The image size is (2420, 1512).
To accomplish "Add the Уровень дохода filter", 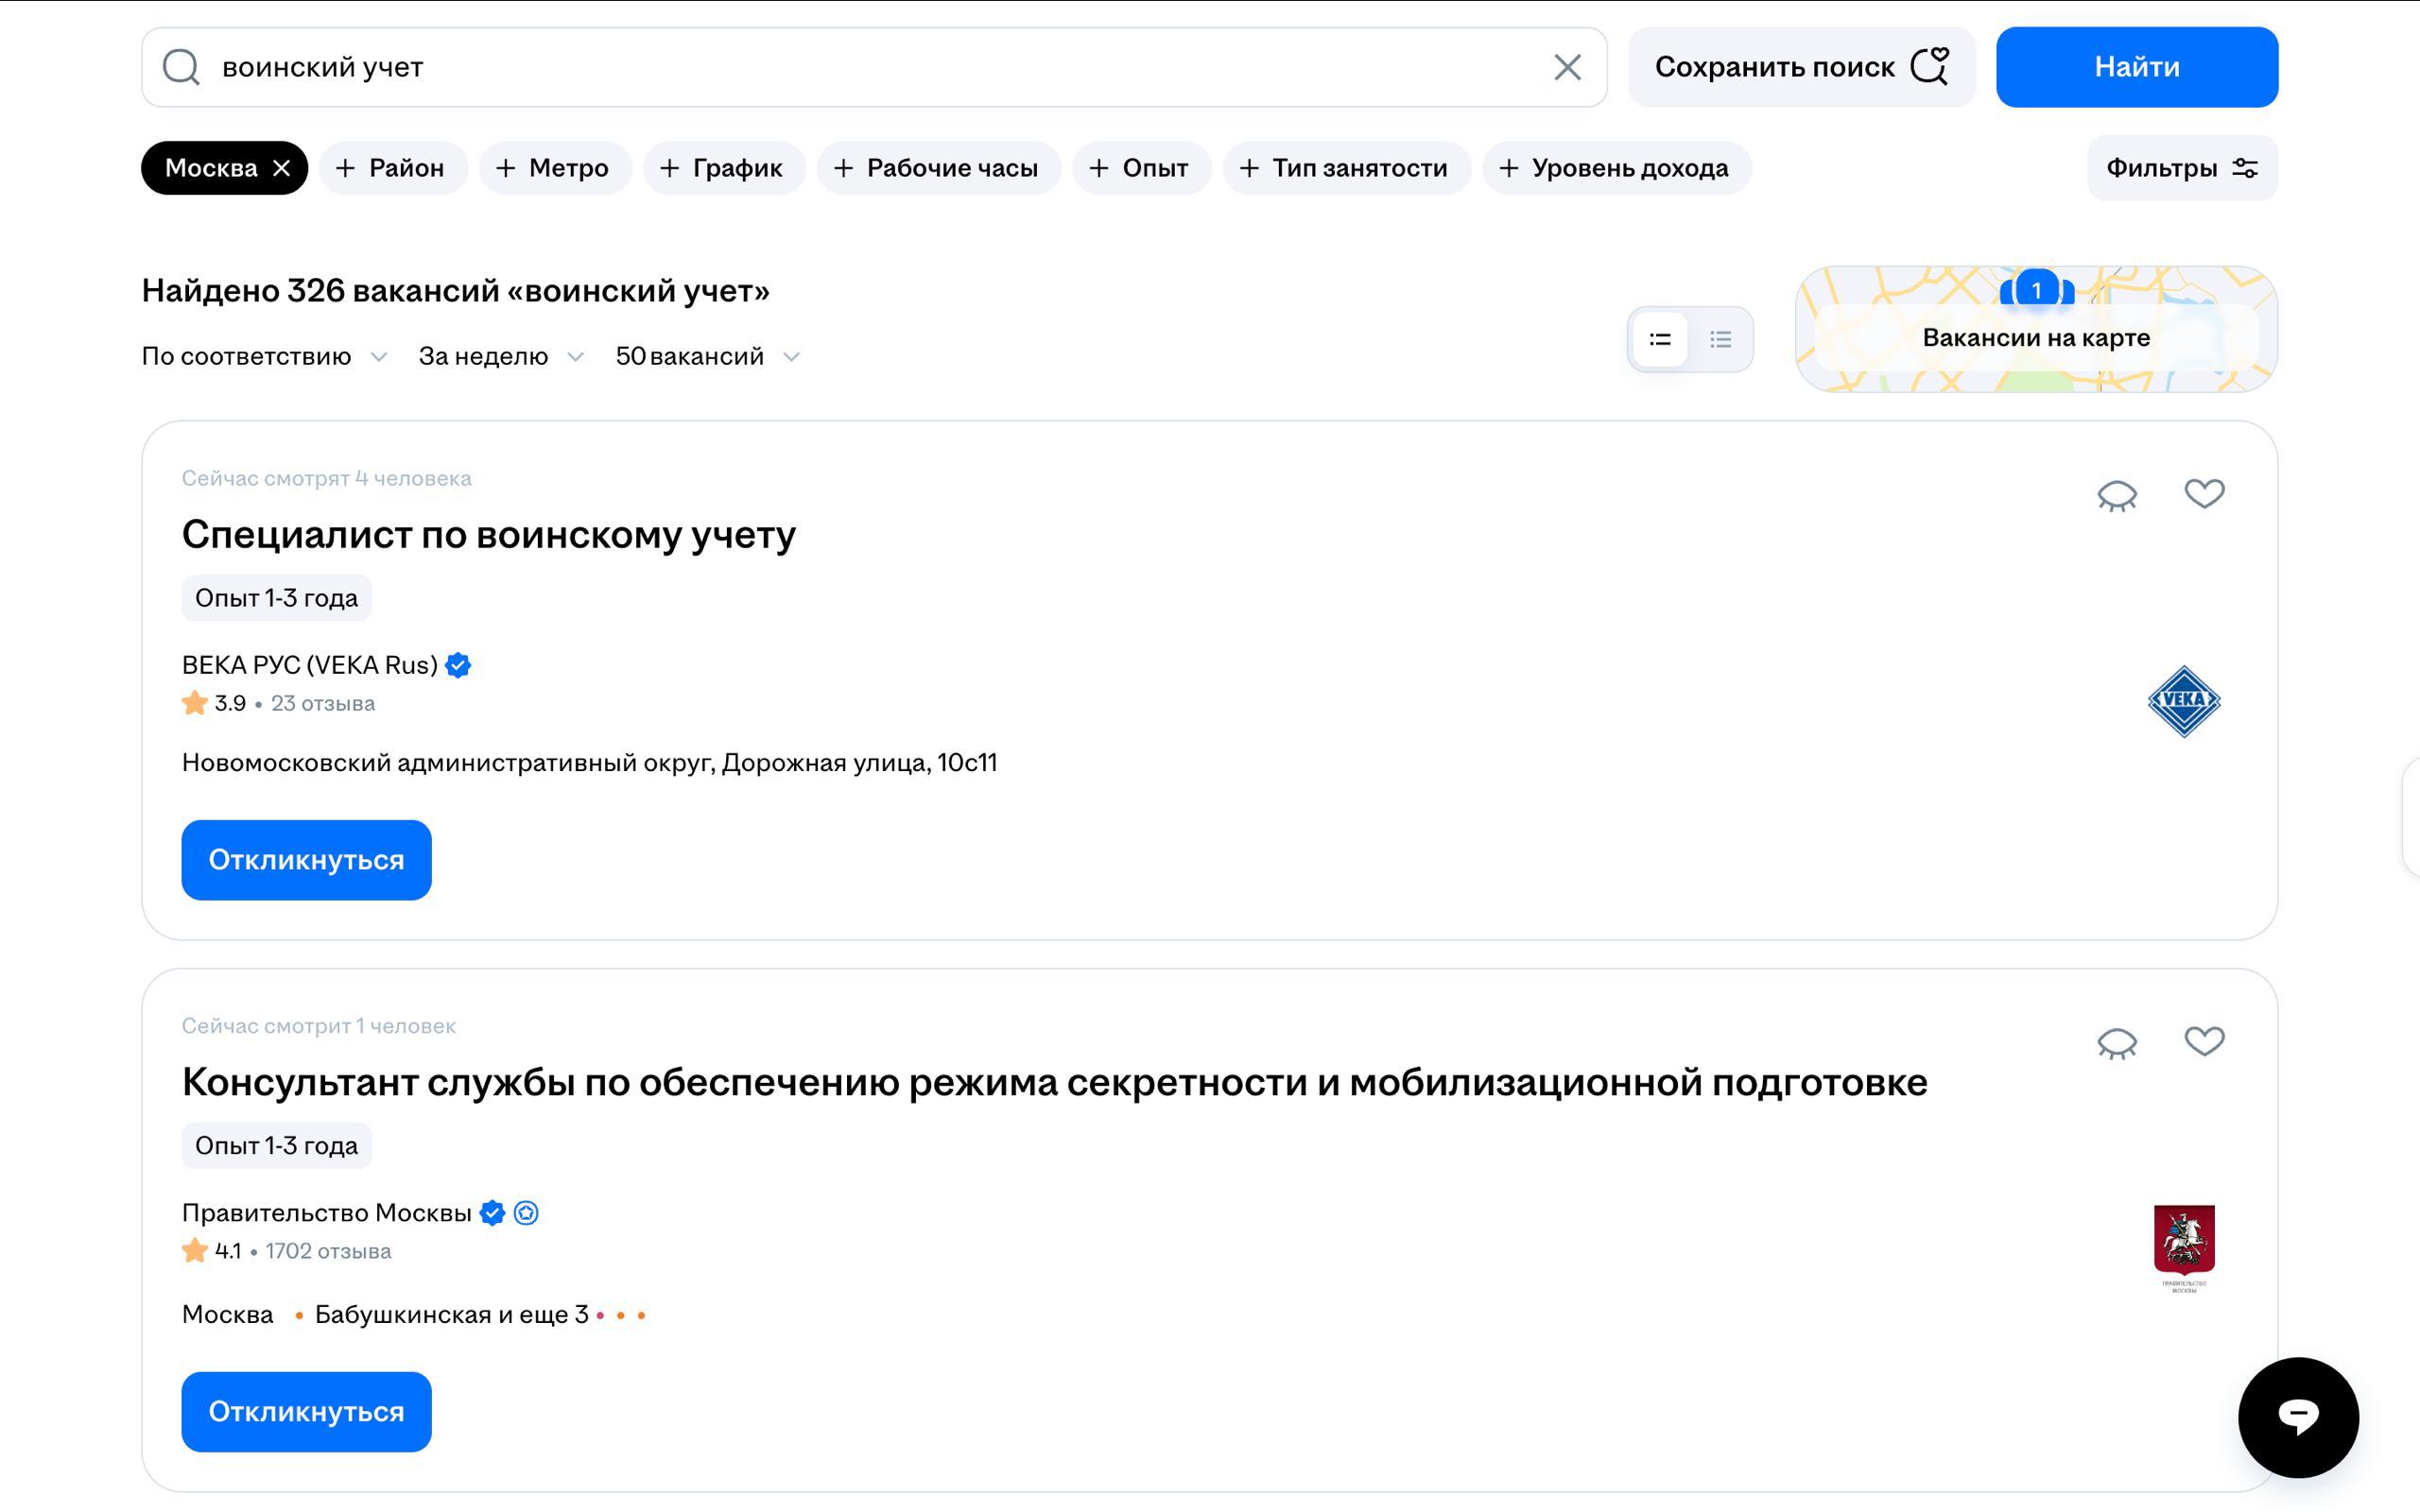I will [x=1616, y=168].
